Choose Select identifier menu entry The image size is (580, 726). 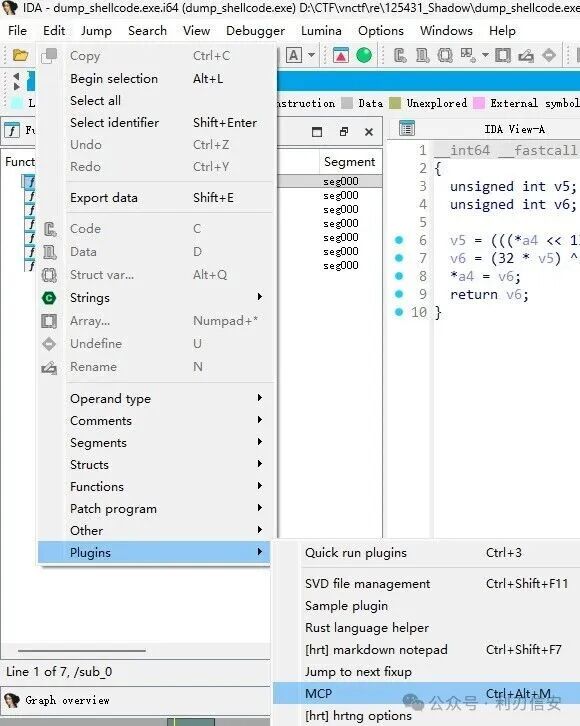(154, 123)
